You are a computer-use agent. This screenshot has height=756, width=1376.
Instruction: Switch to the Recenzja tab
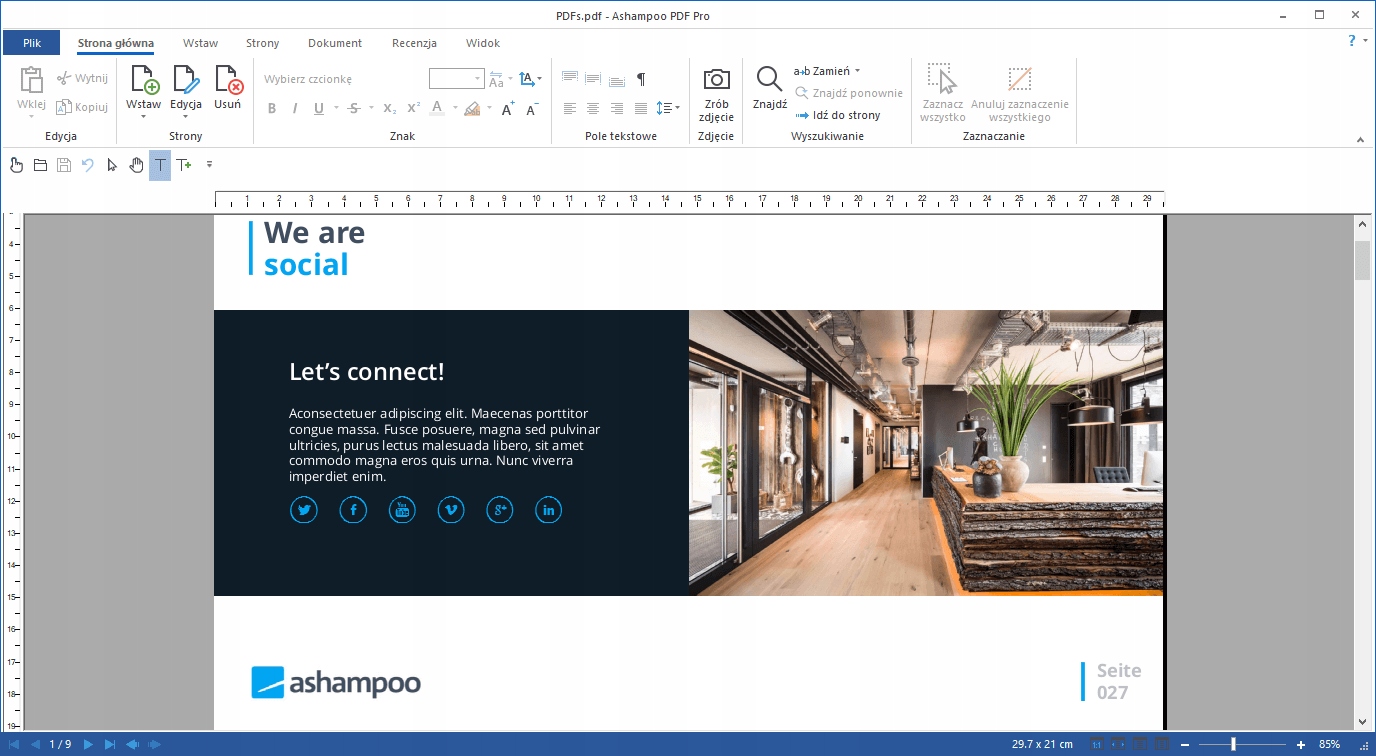tap(414, 43)
